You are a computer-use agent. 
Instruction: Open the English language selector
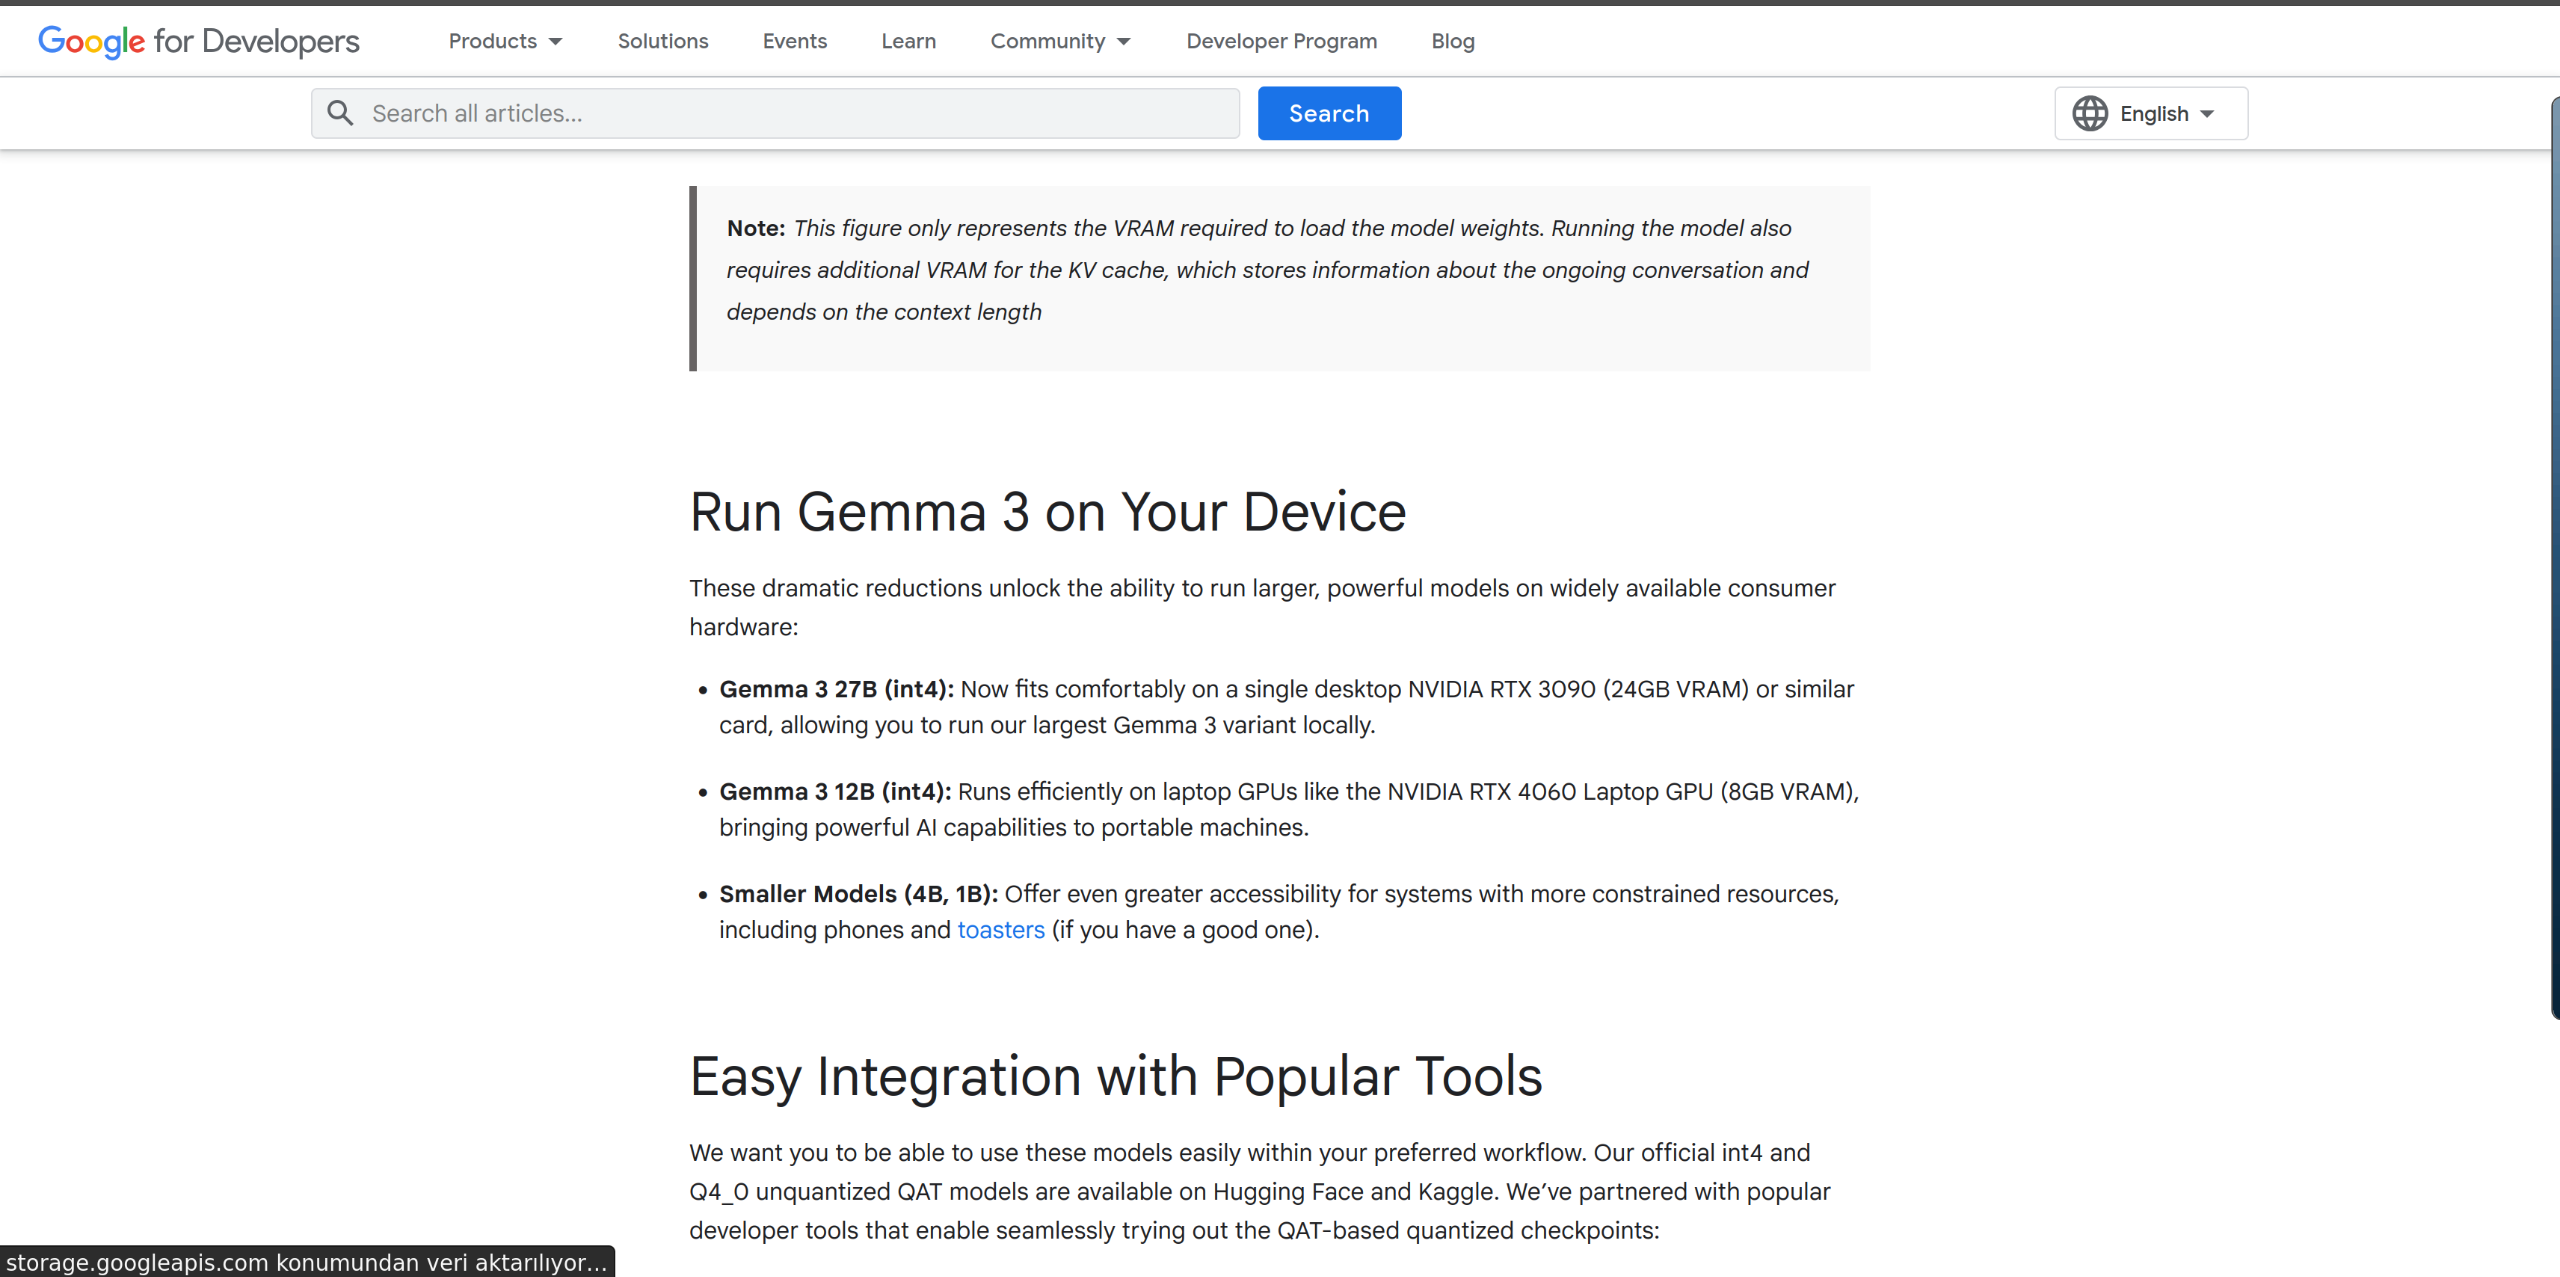pos(2151,113)
